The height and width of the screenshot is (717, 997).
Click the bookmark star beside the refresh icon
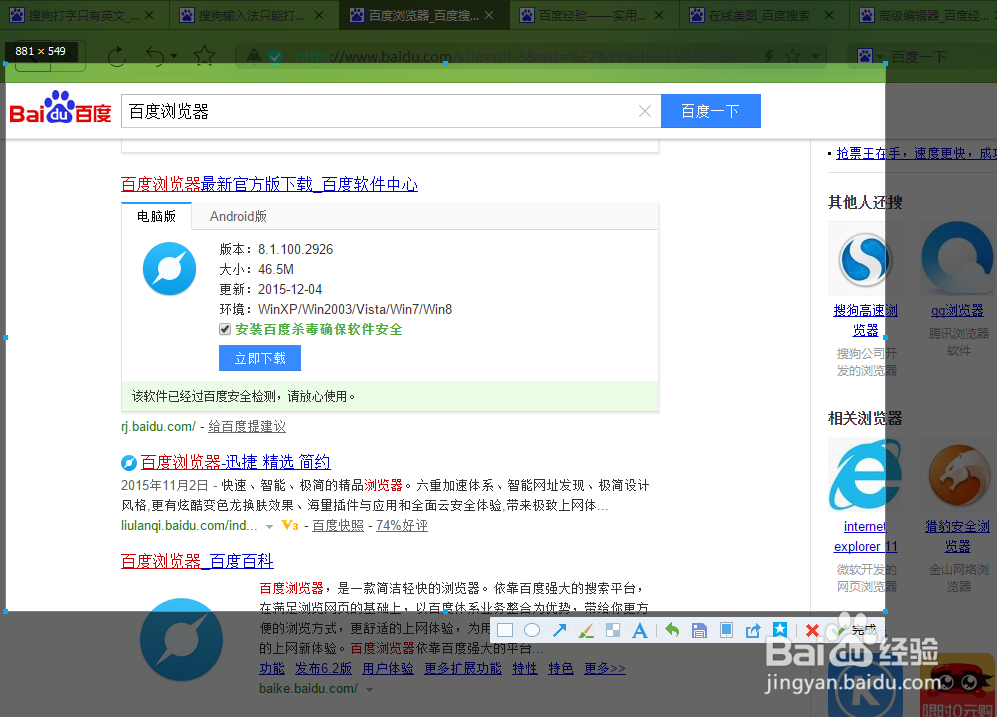tap(204, 56)
